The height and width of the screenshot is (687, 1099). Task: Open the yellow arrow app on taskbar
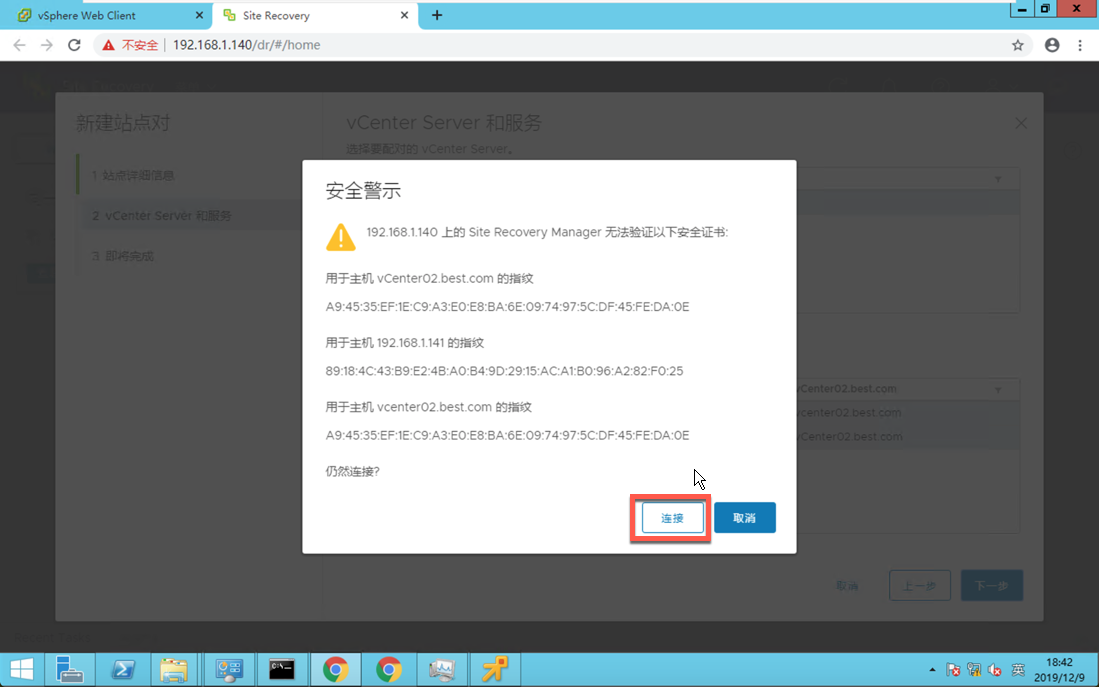coord(495,669)
